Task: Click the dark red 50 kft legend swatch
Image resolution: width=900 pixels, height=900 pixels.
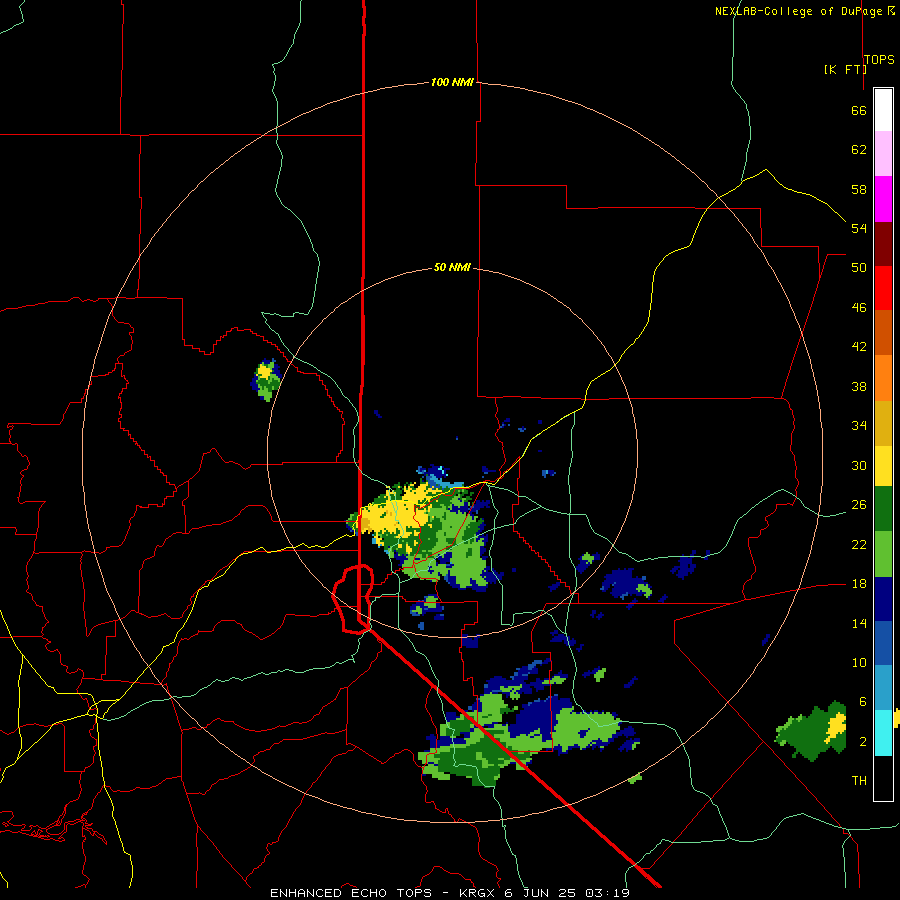Action: click(x=883, y=244)
